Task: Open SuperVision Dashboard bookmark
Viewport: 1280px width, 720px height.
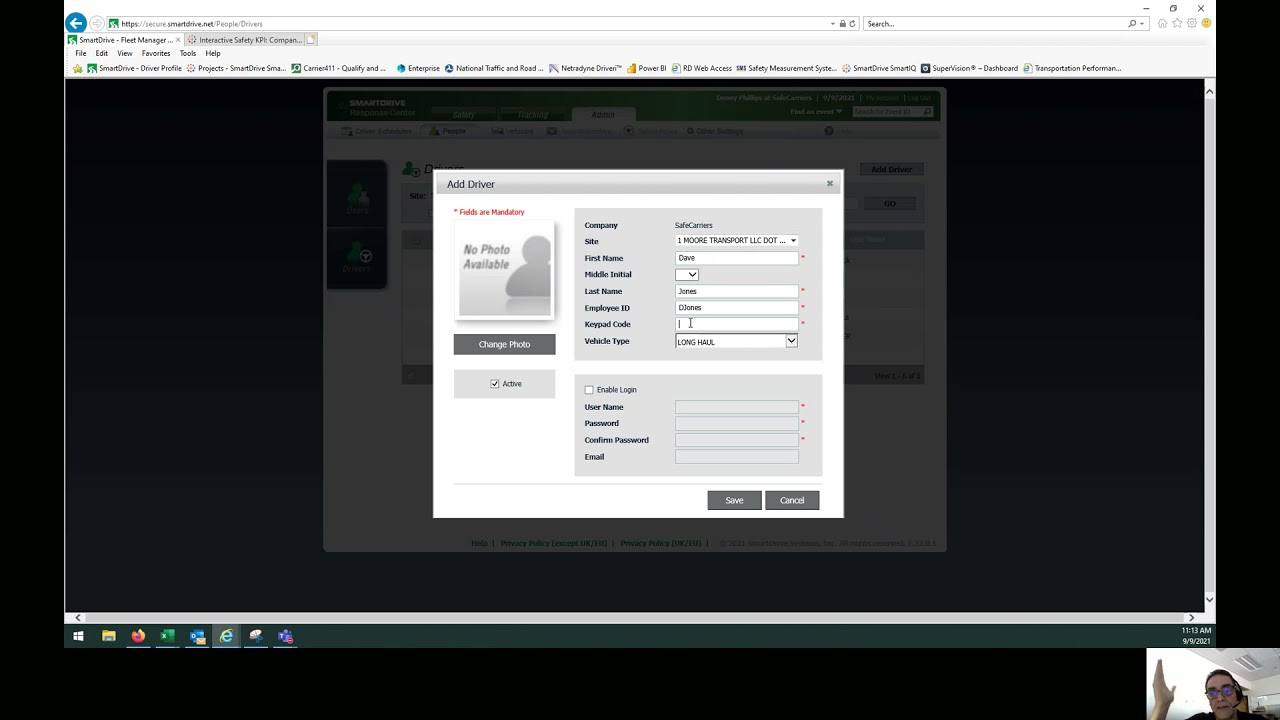Action: click(x=969, y=68)
